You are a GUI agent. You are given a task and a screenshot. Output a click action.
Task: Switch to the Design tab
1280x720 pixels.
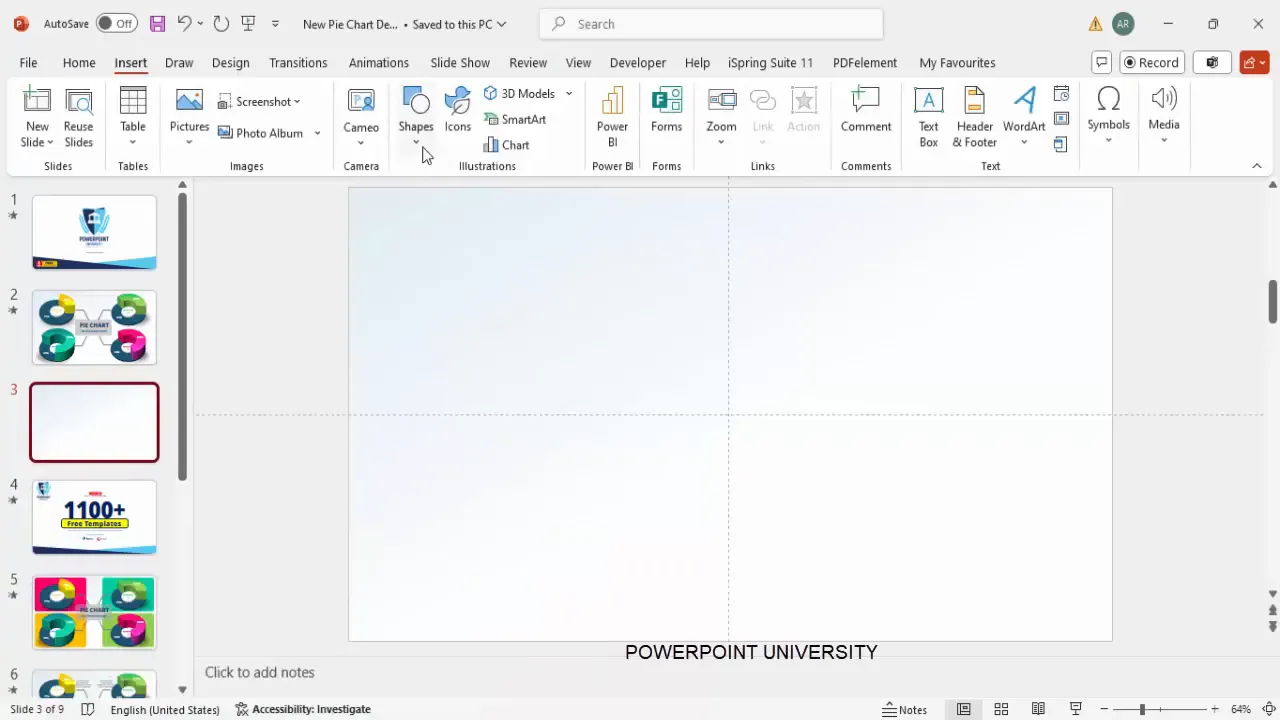pos(230,62)
